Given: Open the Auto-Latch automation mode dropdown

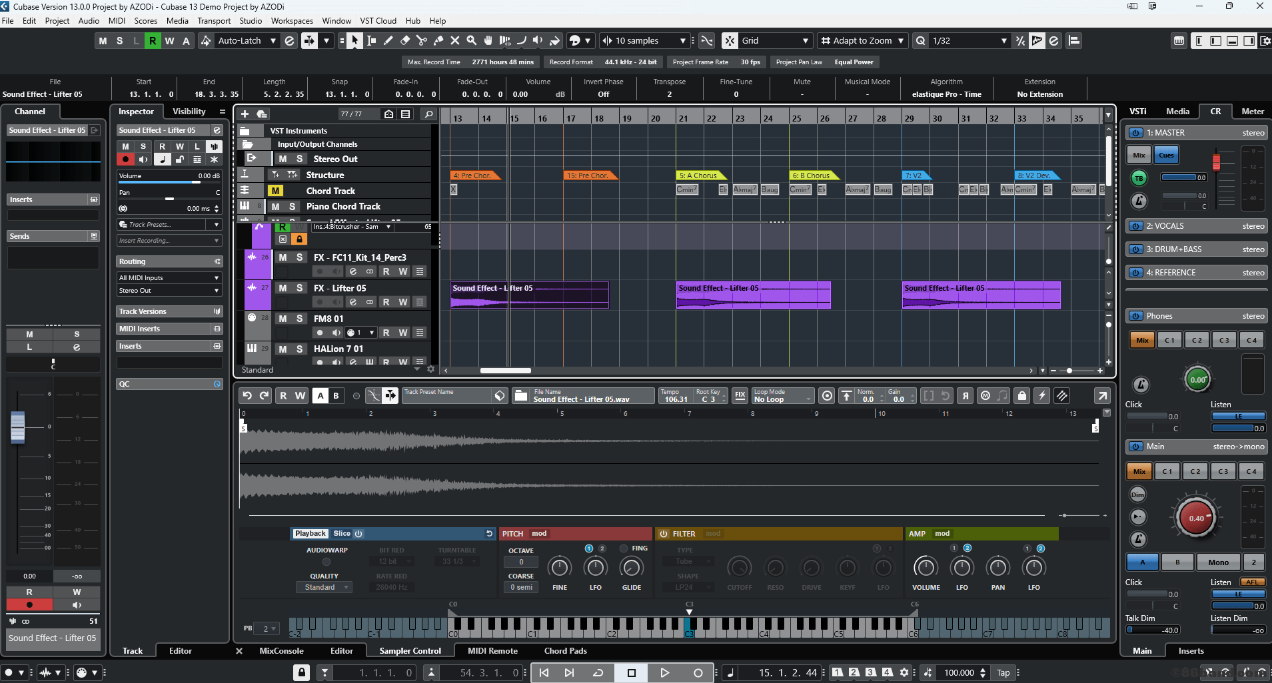Looking at the screenshot, I should pyautogui.click(x=245, y=41).
